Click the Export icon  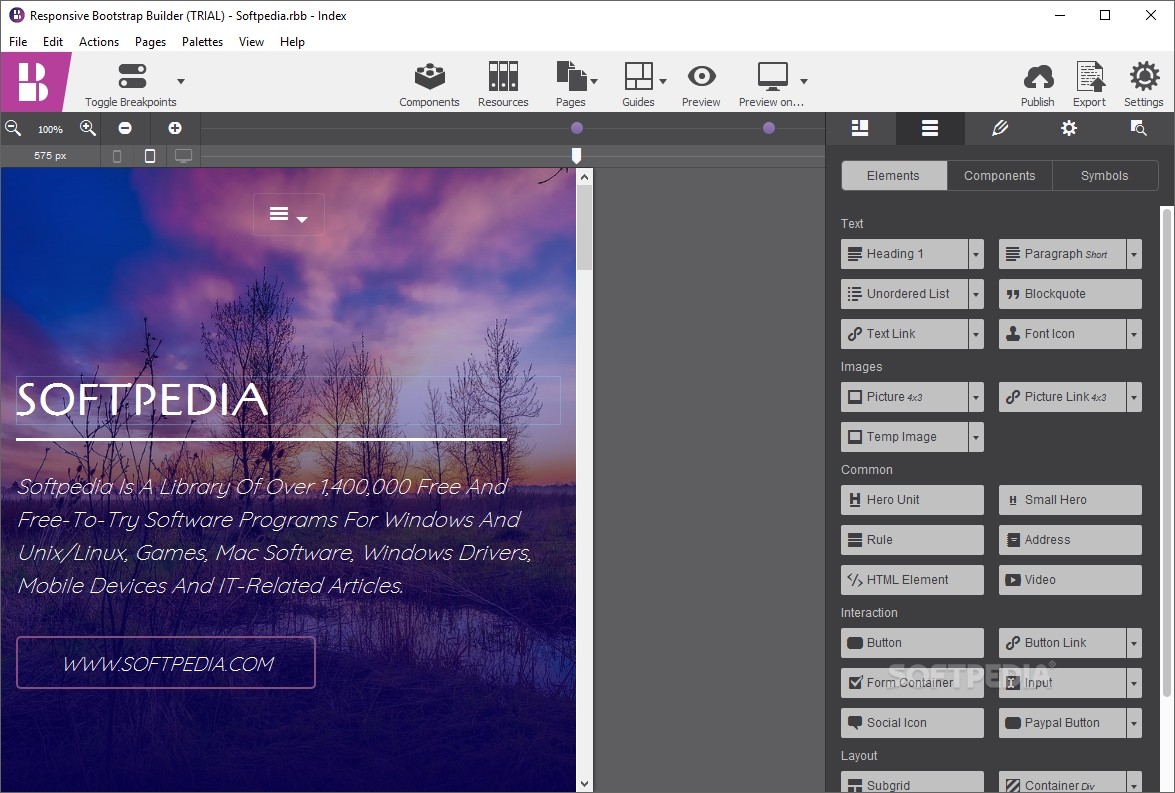pyautogui.click(x=1090, y=76)
